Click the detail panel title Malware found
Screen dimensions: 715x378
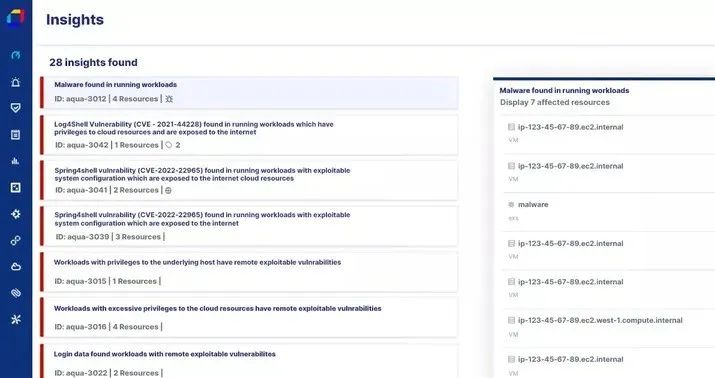565,91
